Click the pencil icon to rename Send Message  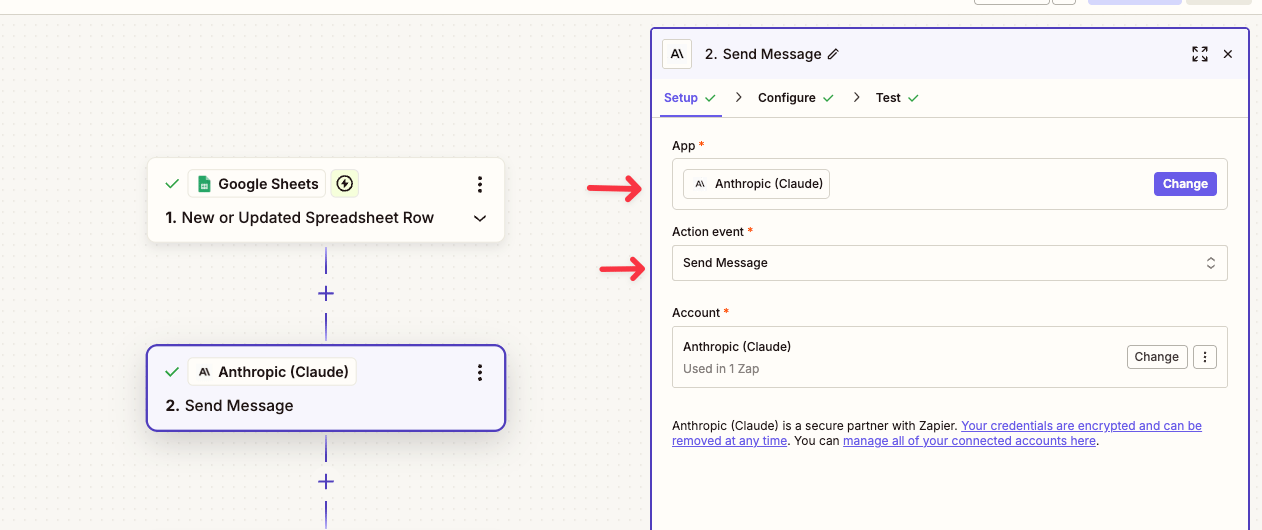click(834, 54)
